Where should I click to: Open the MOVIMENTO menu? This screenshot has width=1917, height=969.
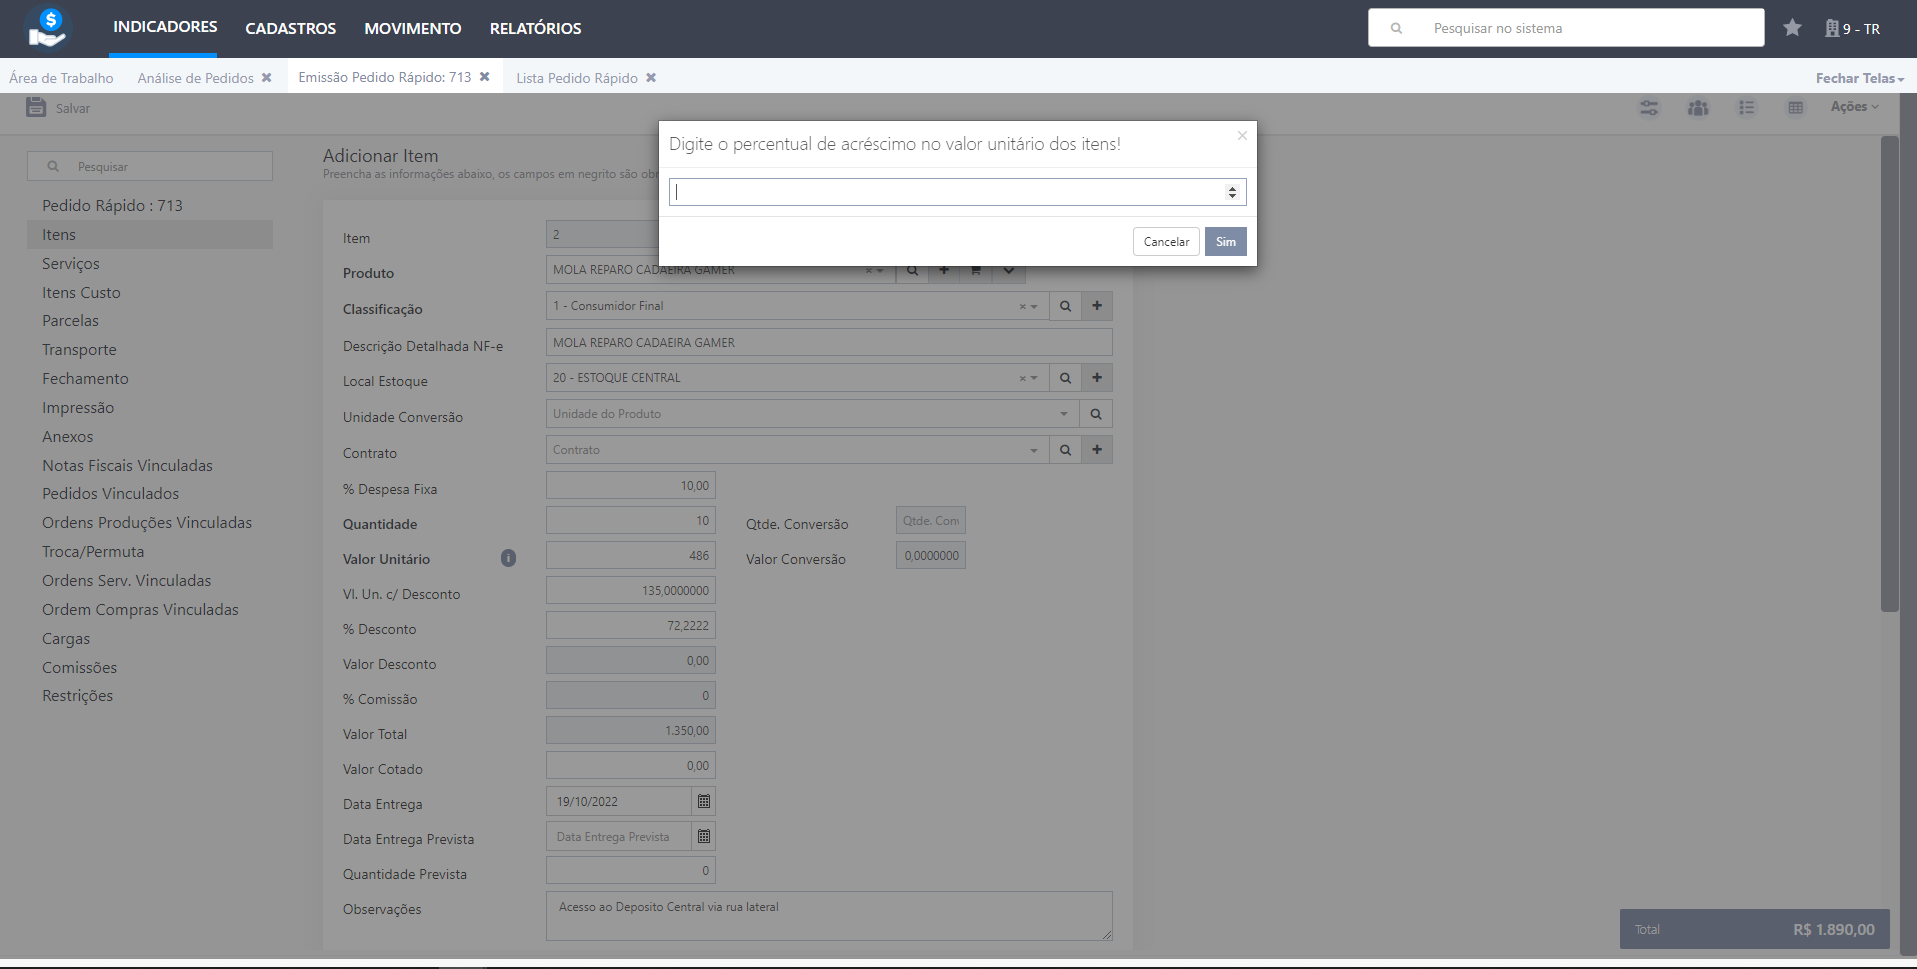pos(413,28)
